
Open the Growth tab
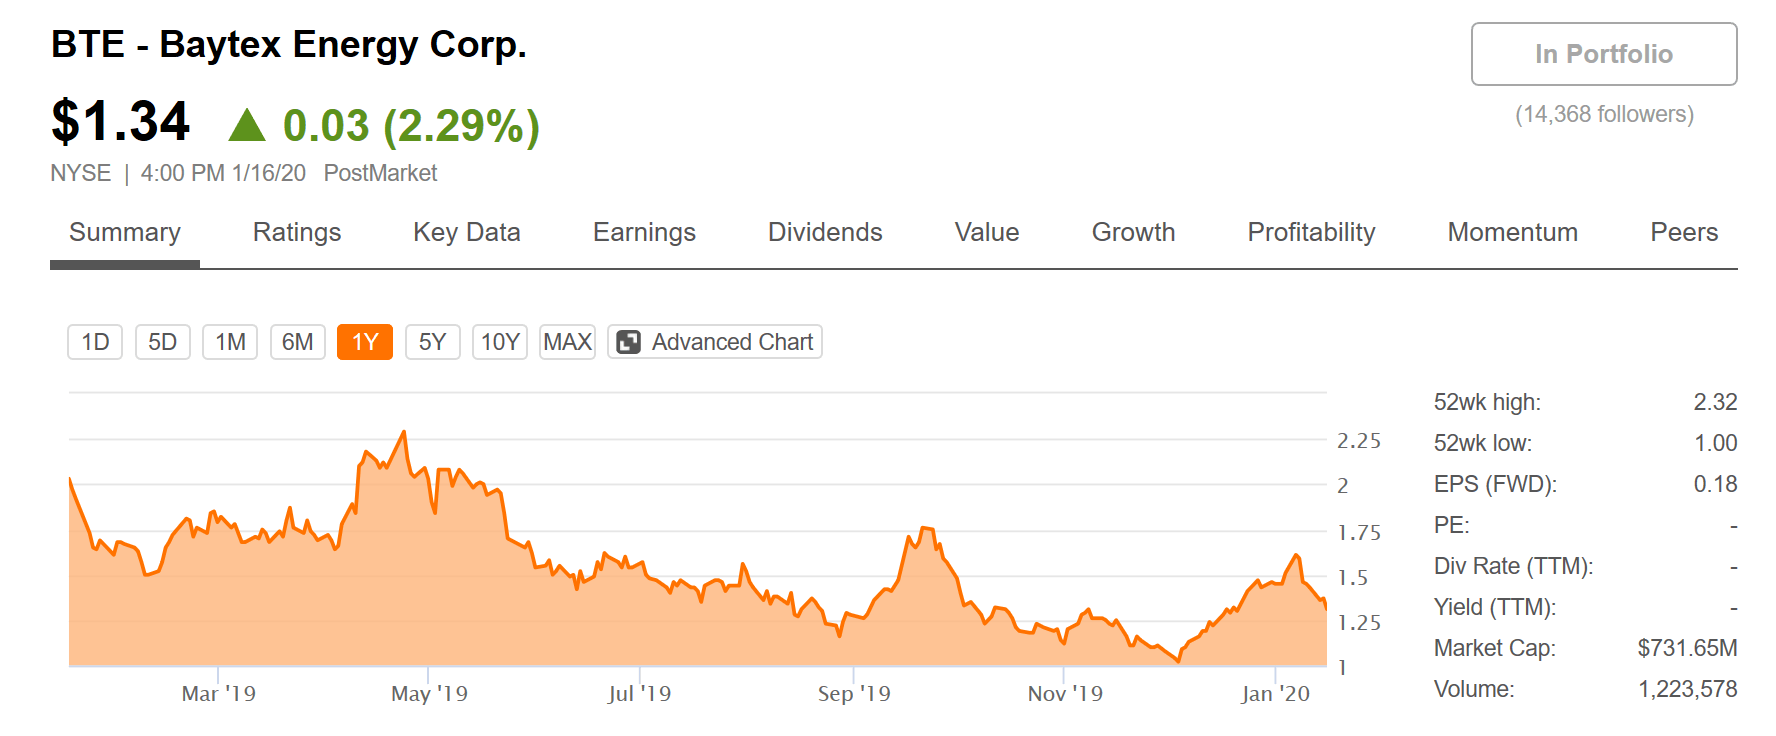(x=1133, y=232)
